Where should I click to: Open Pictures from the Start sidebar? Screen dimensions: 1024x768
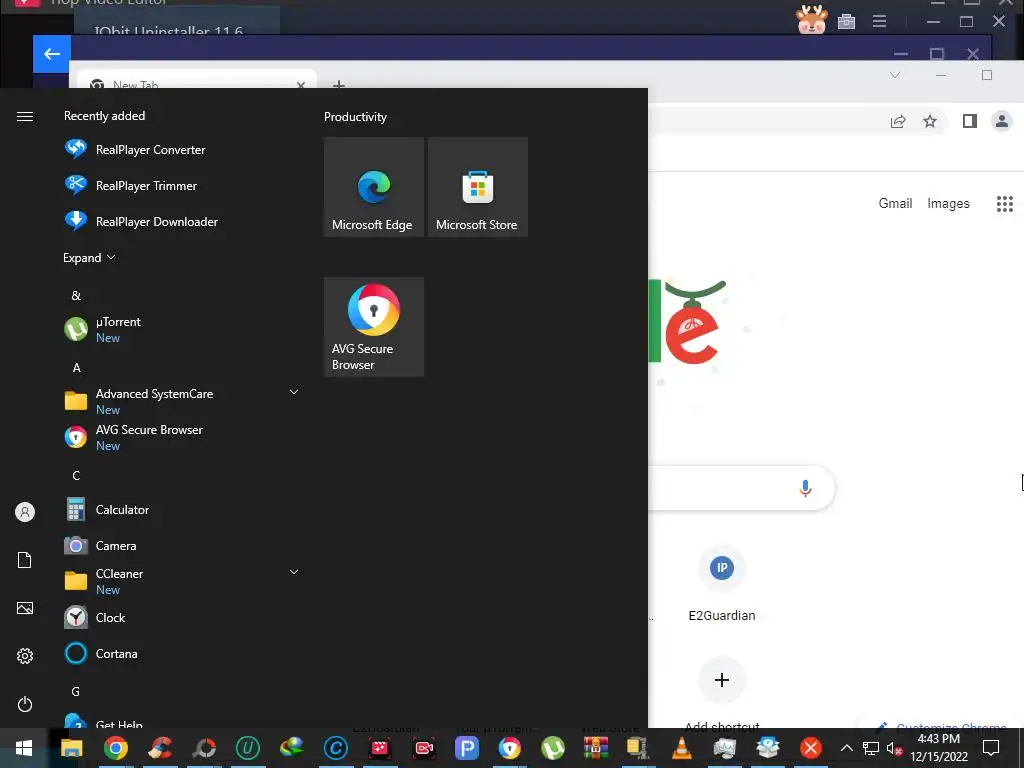pos(25,608)
